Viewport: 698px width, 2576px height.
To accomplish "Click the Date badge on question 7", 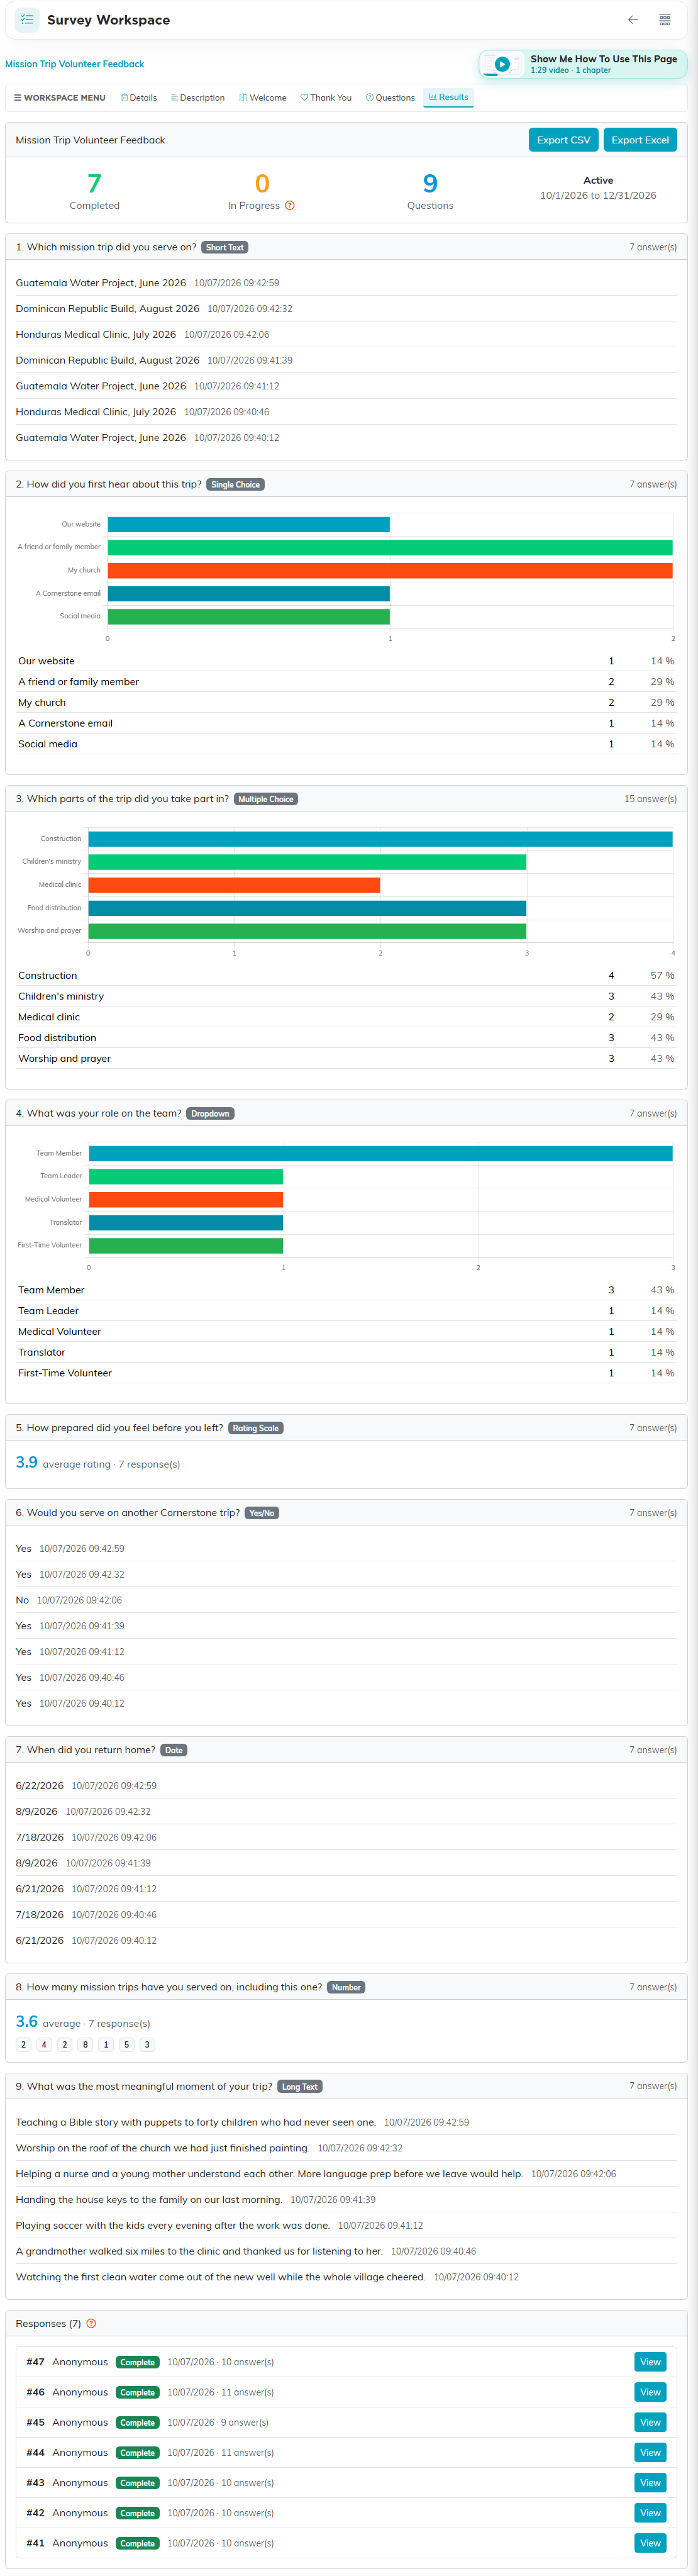I will click(x=174, y=1750).
